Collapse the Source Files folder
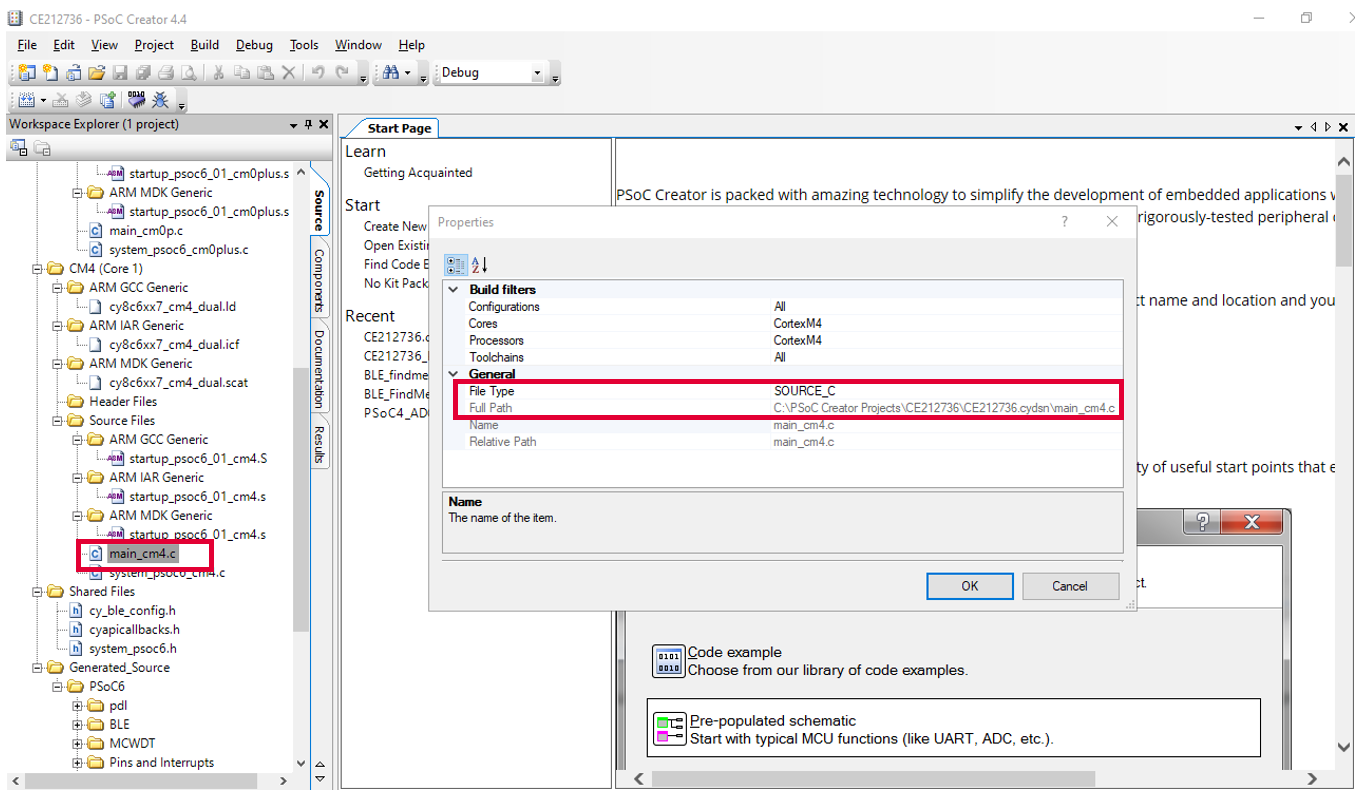Screen dimensions: 1359x799 57,421
